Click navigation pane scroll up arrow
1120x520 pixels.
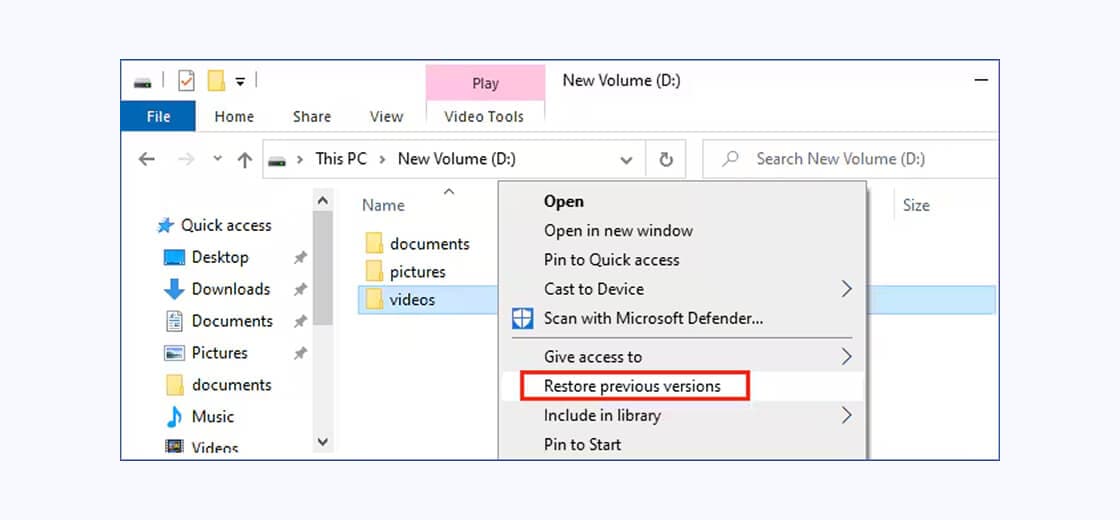(323, 201)
